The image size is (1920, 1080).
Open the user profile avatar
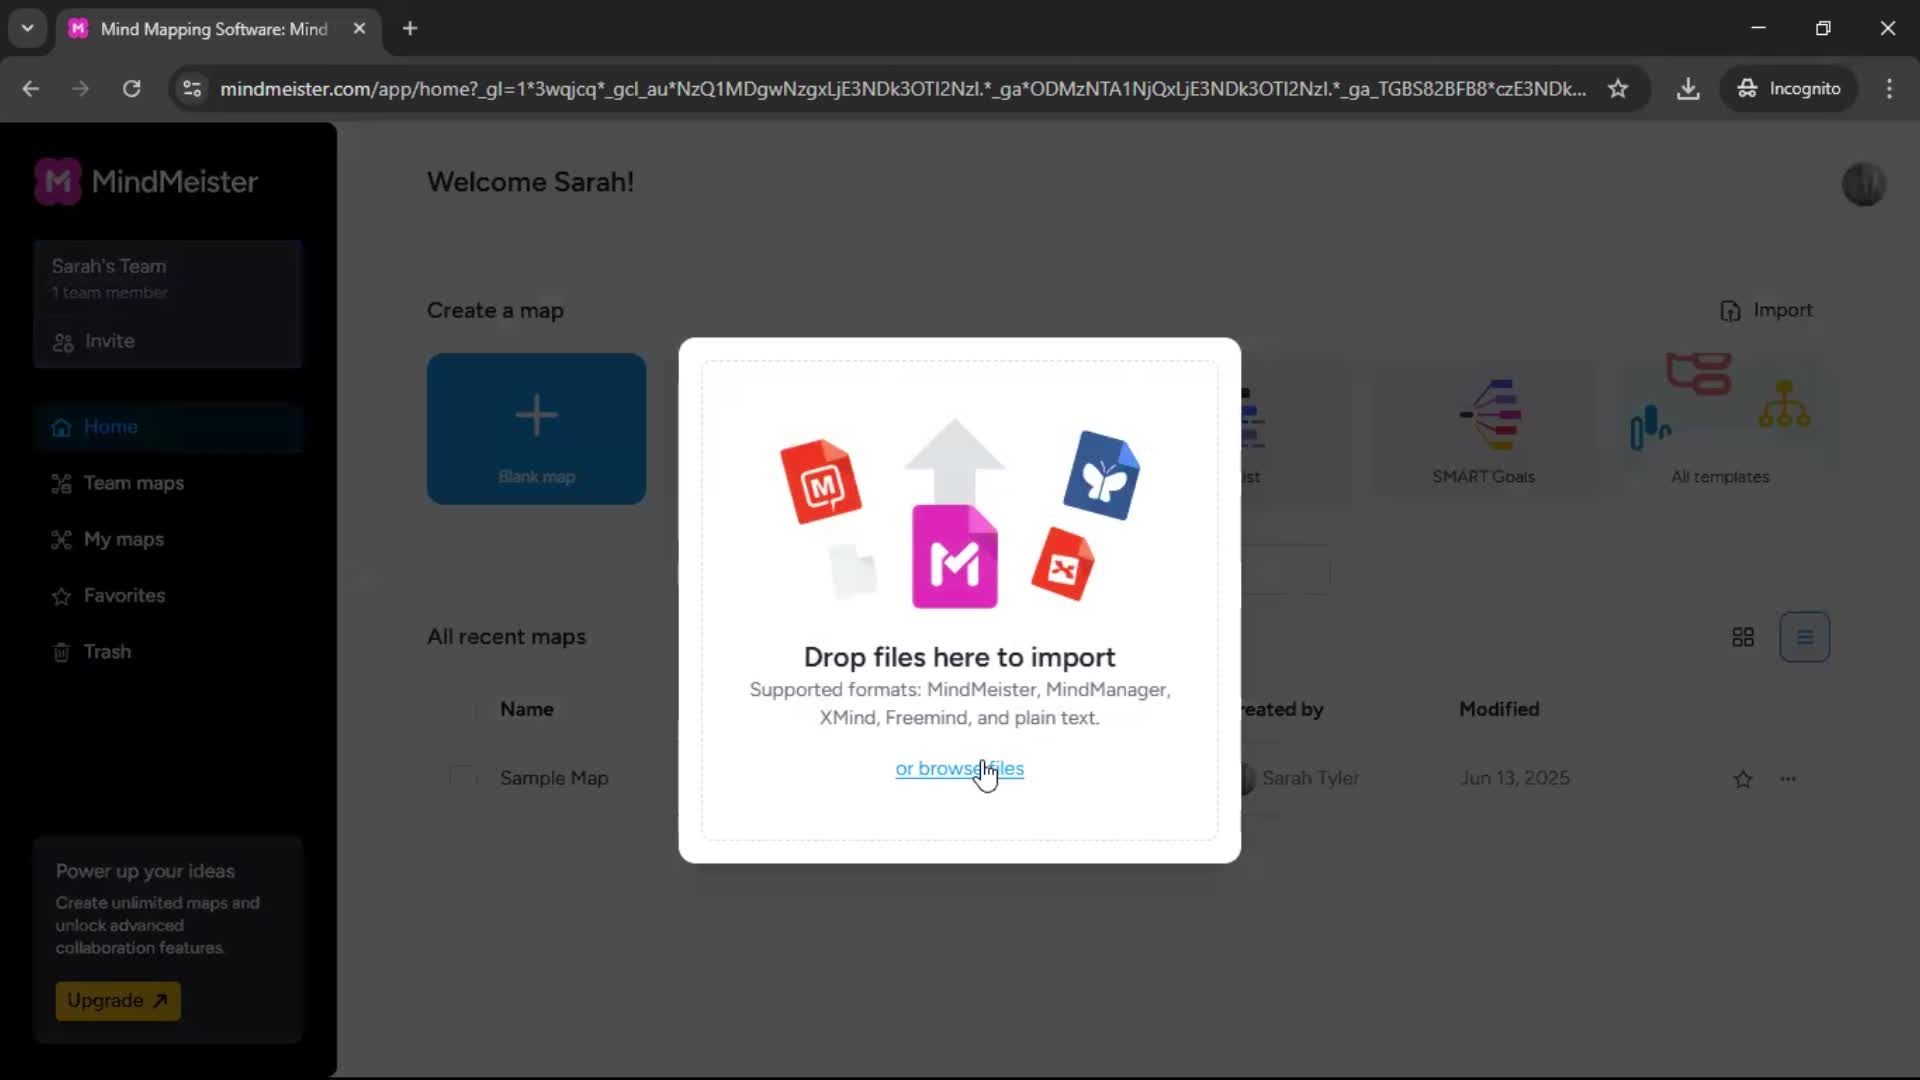(1864, 184)
